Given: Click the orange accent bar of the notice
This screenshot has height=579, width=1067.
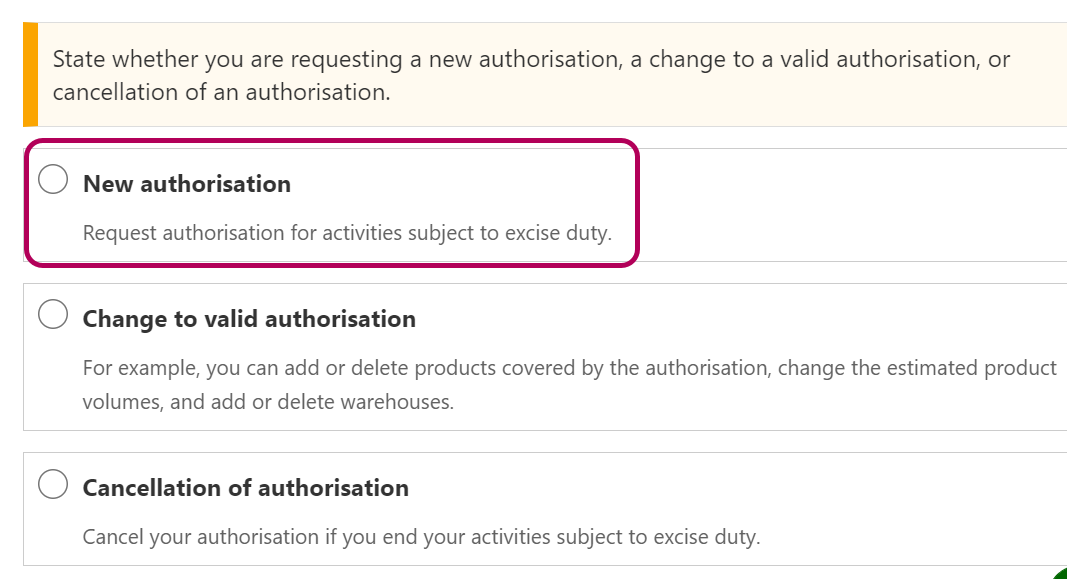Looking at the screenshot, I should 30,74.
